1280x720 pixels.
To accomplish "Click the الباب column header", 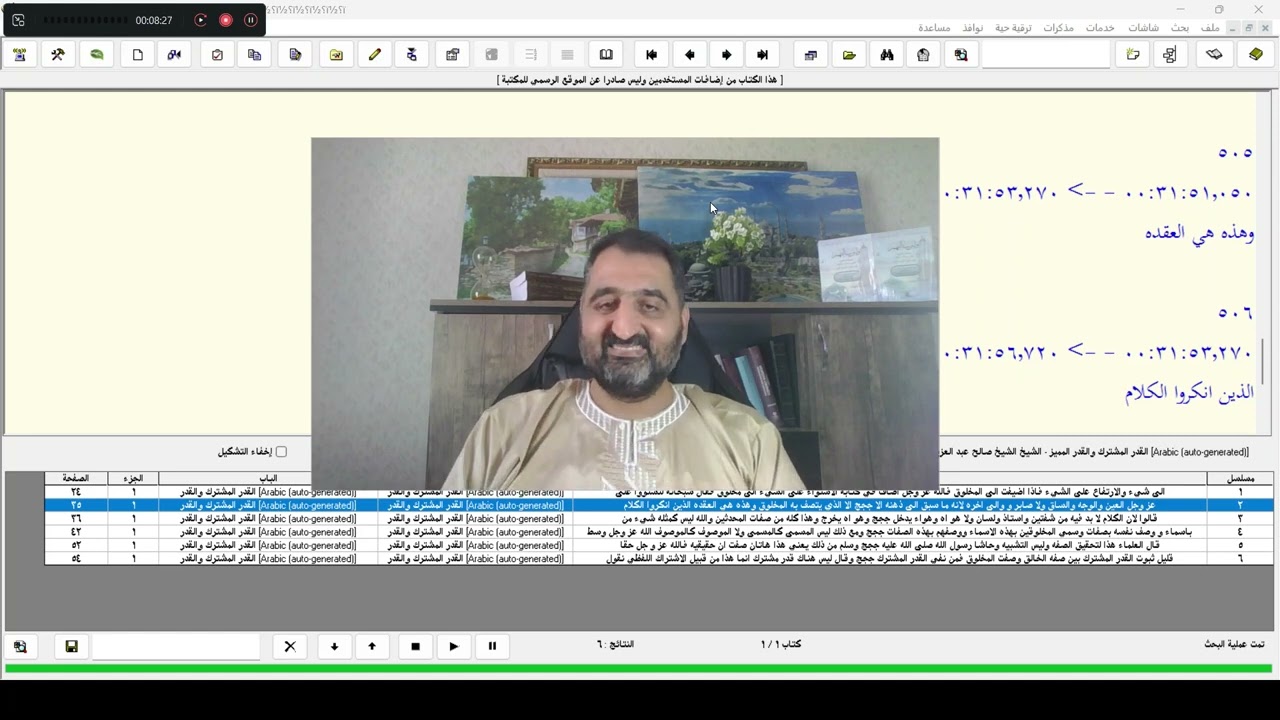I will point(268,478).
